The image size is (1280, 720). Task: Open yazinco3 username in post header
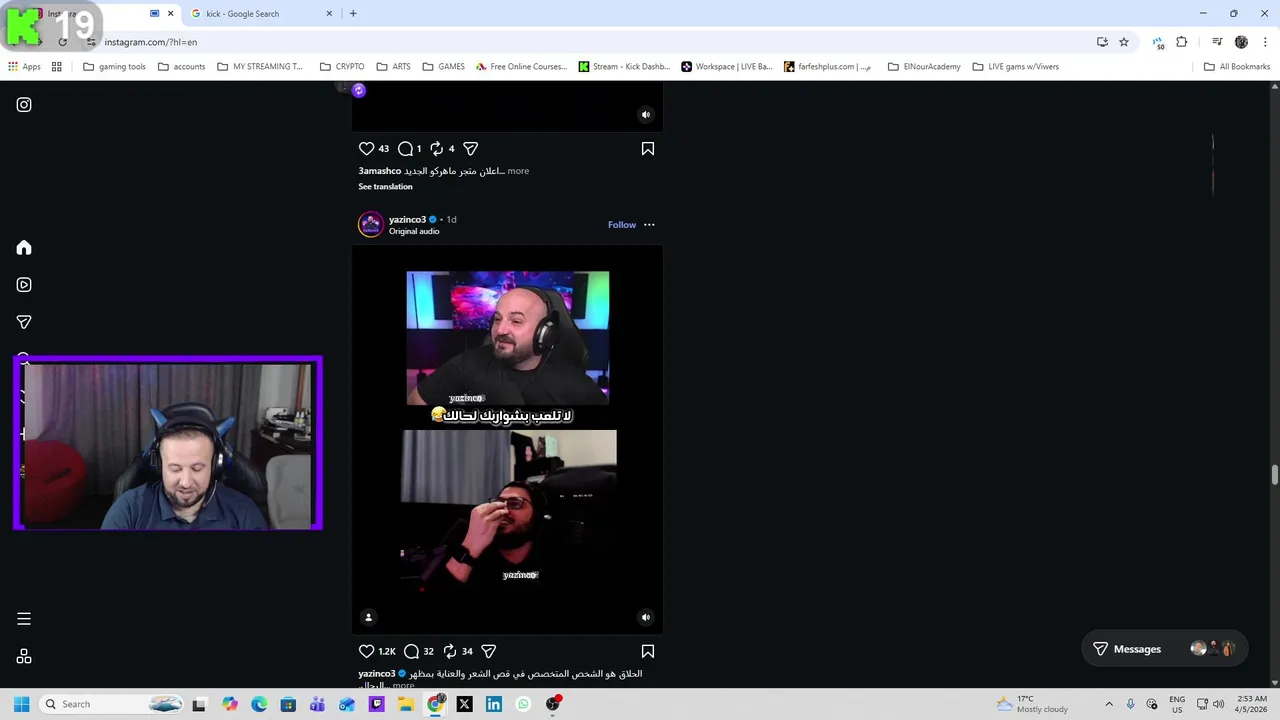(x=407, y=219)
